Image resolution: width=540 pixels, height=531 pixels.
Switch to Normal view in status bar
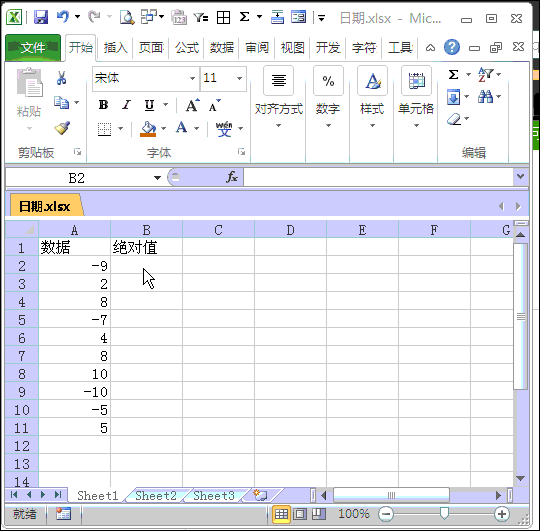(281, 514)
